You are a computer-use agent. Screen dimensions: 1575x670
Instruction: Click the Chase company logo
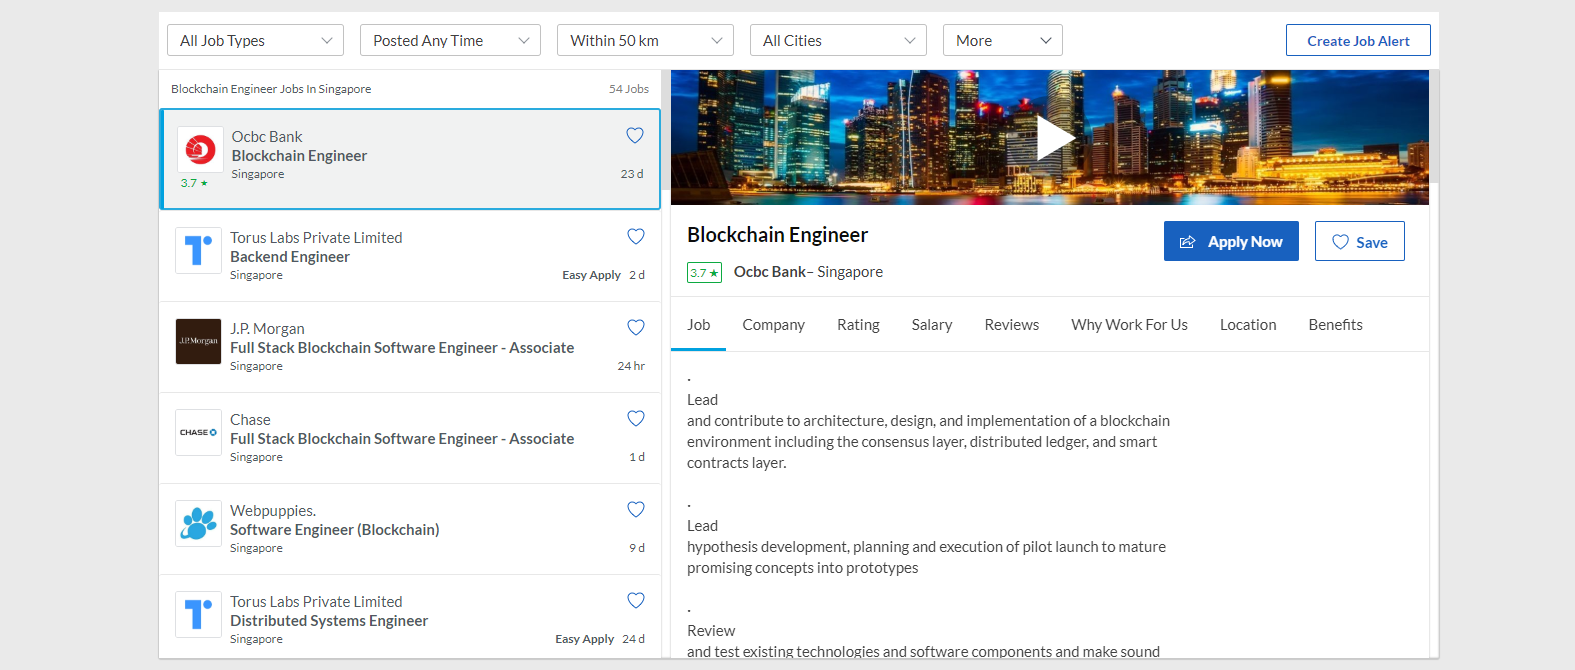point(198,432)
